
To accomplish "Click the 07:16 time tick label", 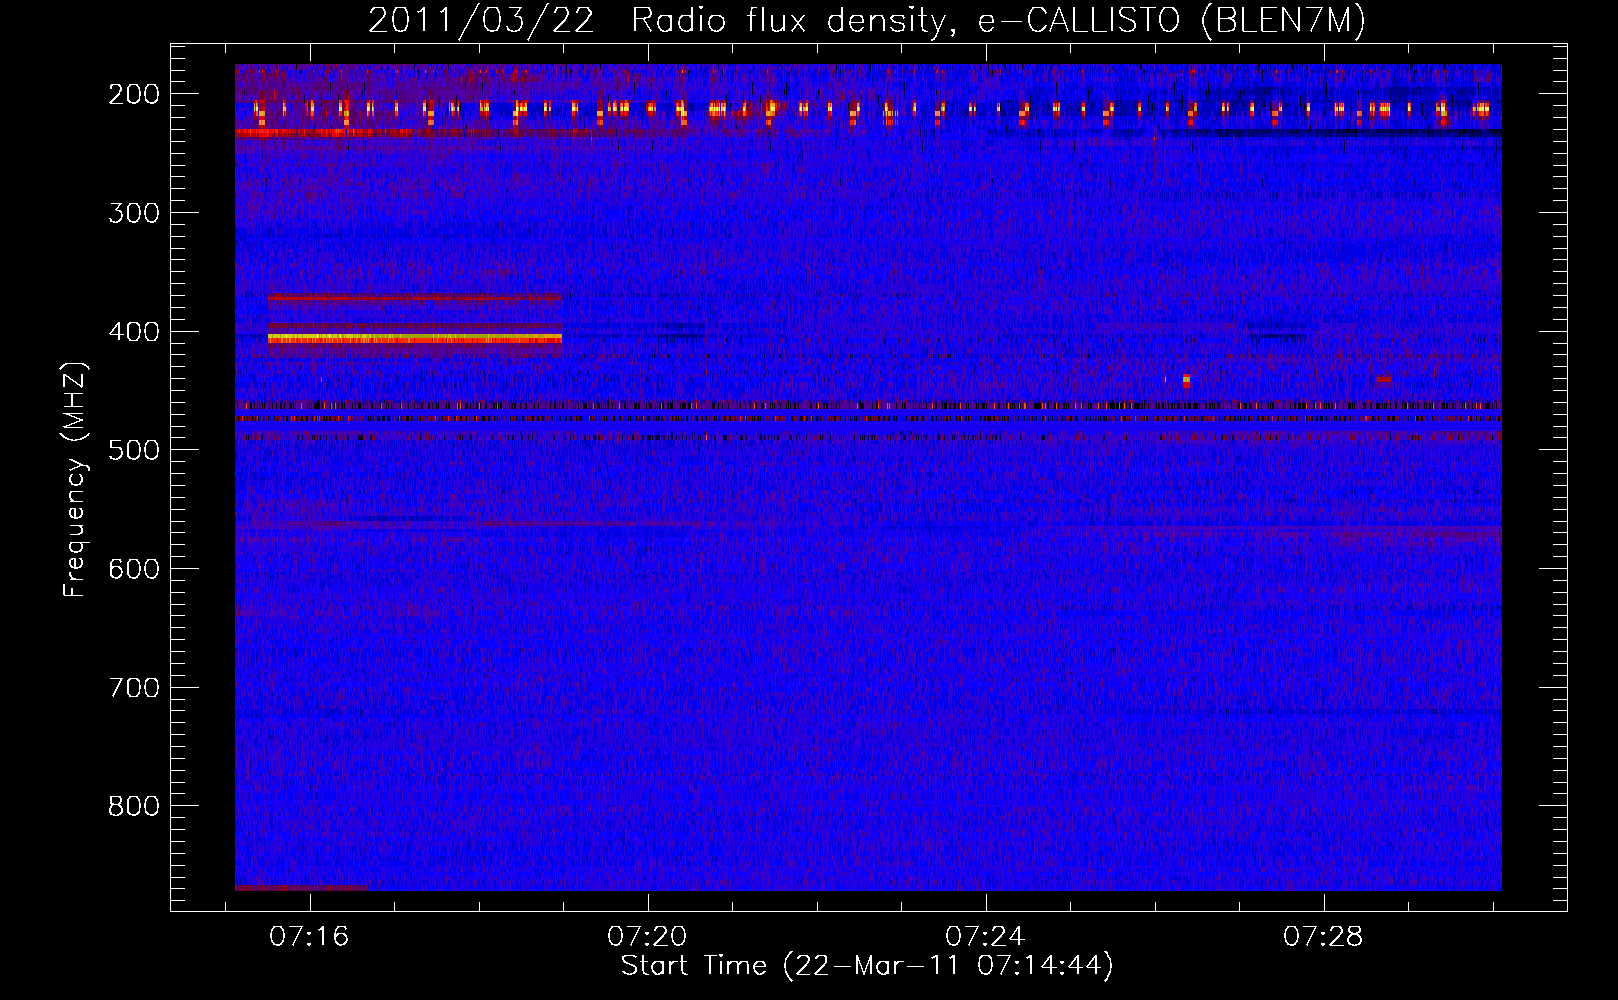I will tap(309, 936).
